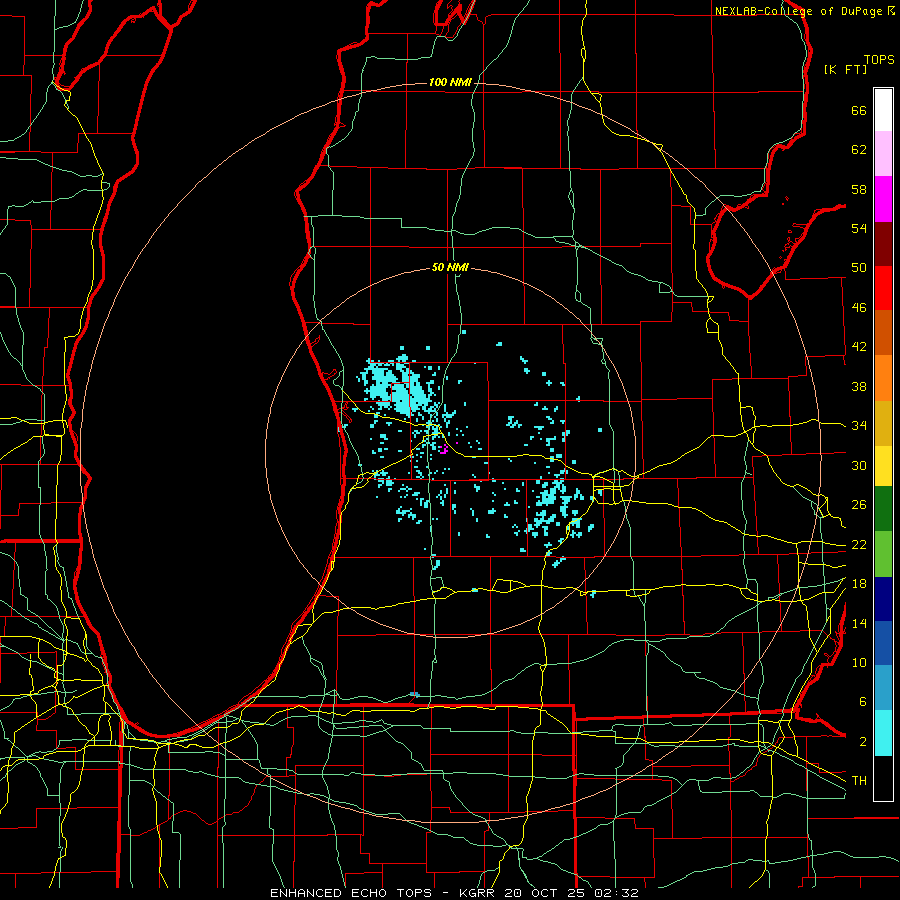The height and width of the screenshot is (900, 900).
Task: Select the dark maroon legend swatch
Action: click(883, 244)
